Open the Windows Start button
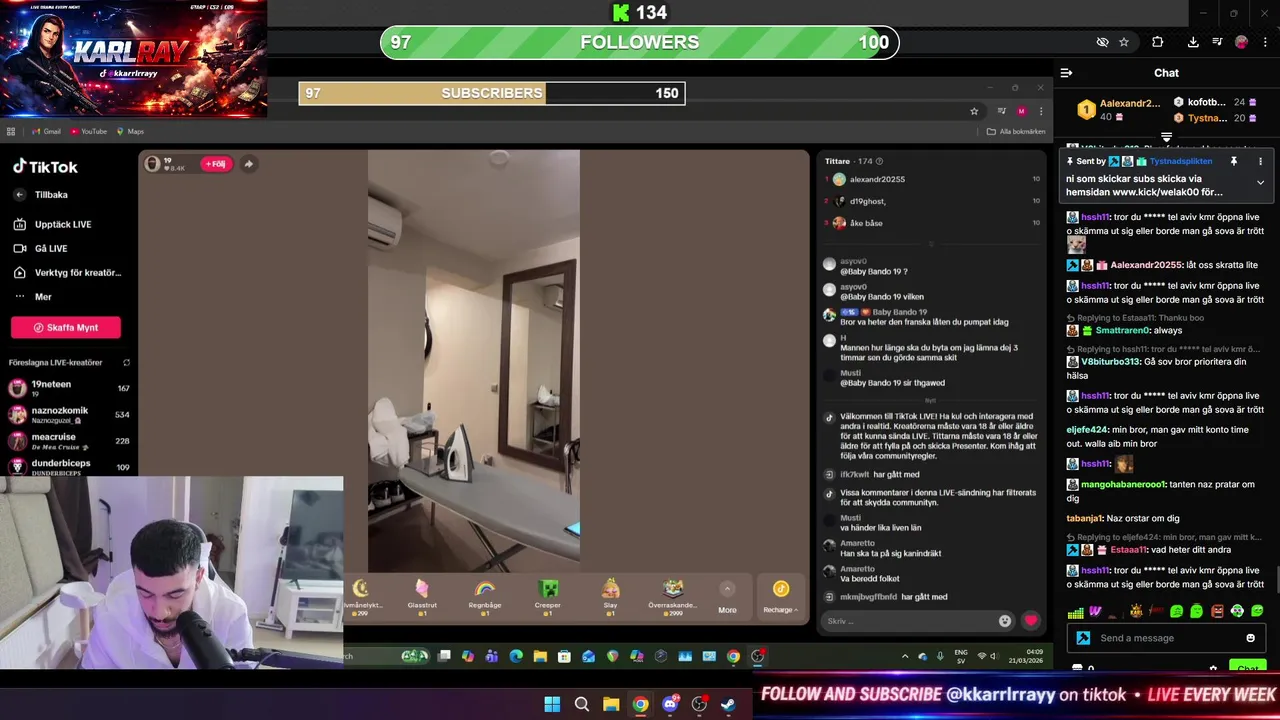This screenshot has height=720, width=1280. coord(552,704)
